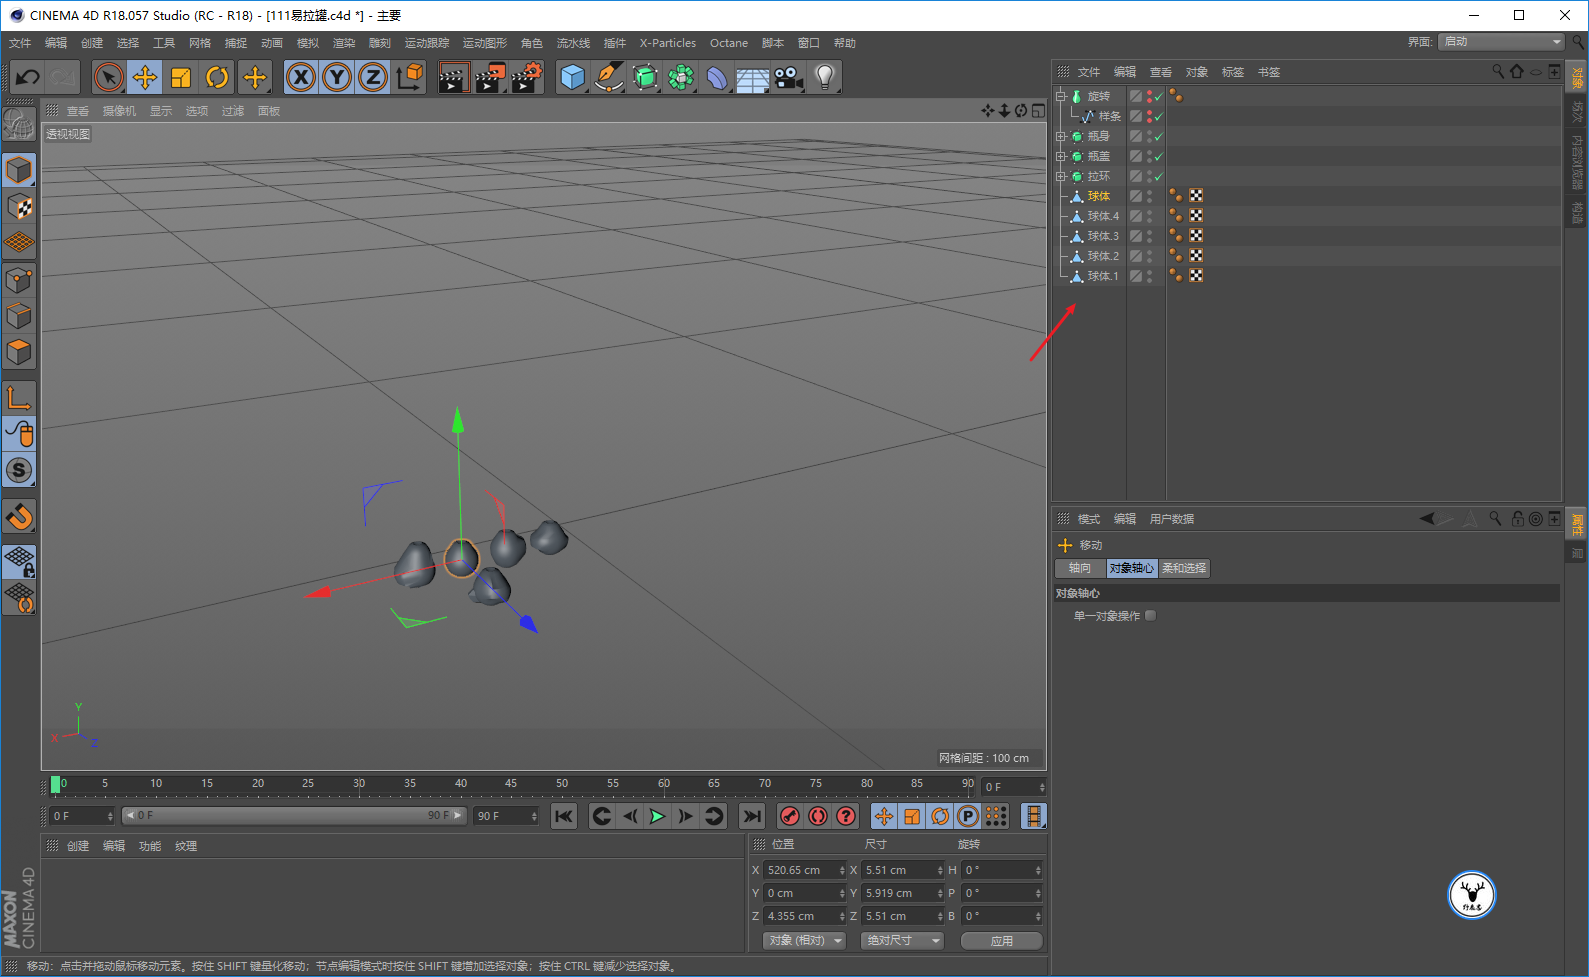
Task: Switch to the 柔和选择 tab
Action: tap(1184, 568)
